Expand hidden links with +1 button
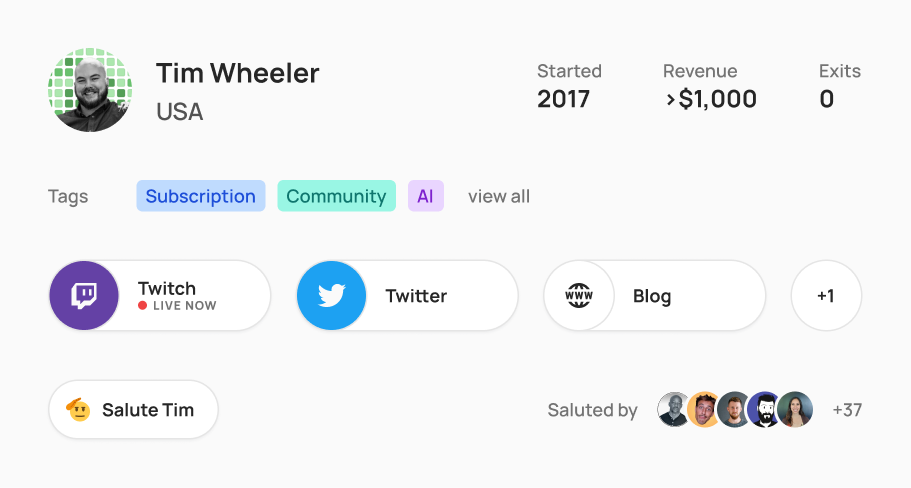The width and height of the screenshot is (911, 488). click(x=826, y=296)
